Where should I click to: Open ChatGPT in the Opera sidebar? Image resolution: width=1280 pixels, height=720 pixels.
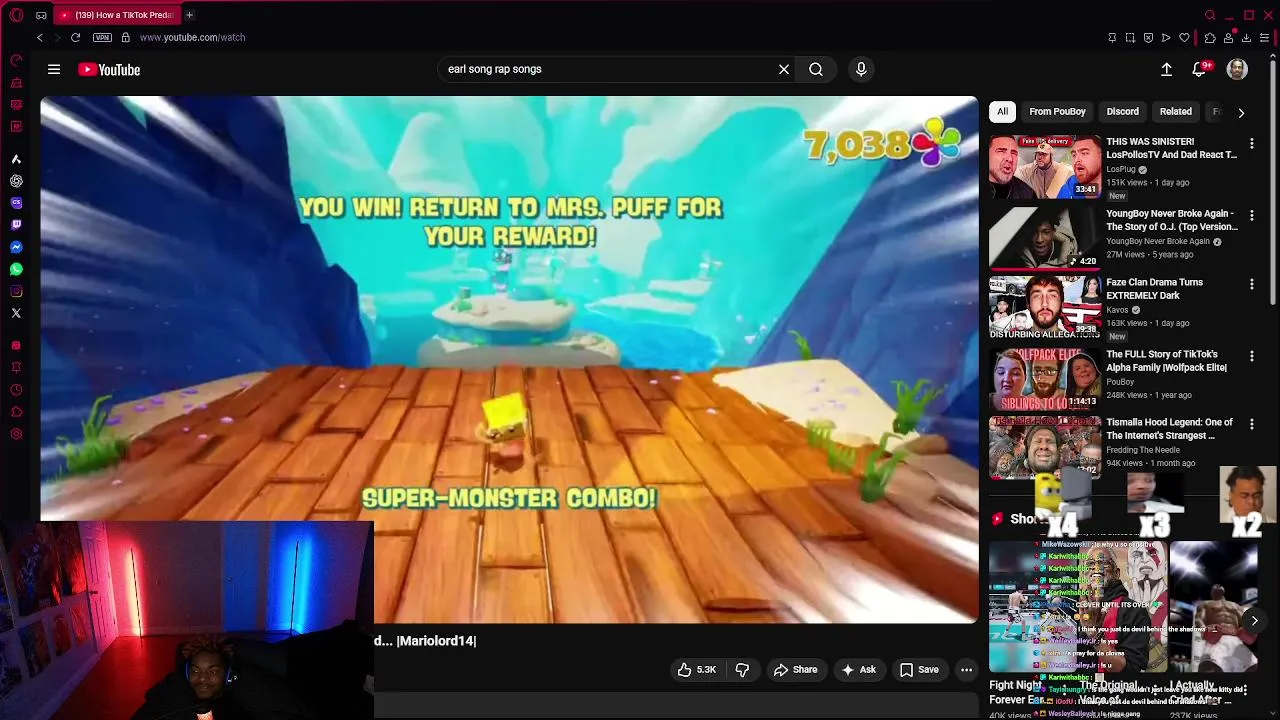pyautogui.click(x=16, y=181)
